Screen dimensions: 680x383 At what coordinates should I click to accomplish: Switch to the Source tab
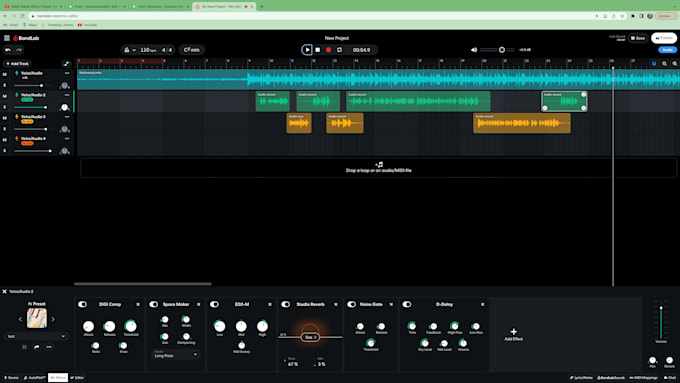pyautogui.click(x=12, y=378)
